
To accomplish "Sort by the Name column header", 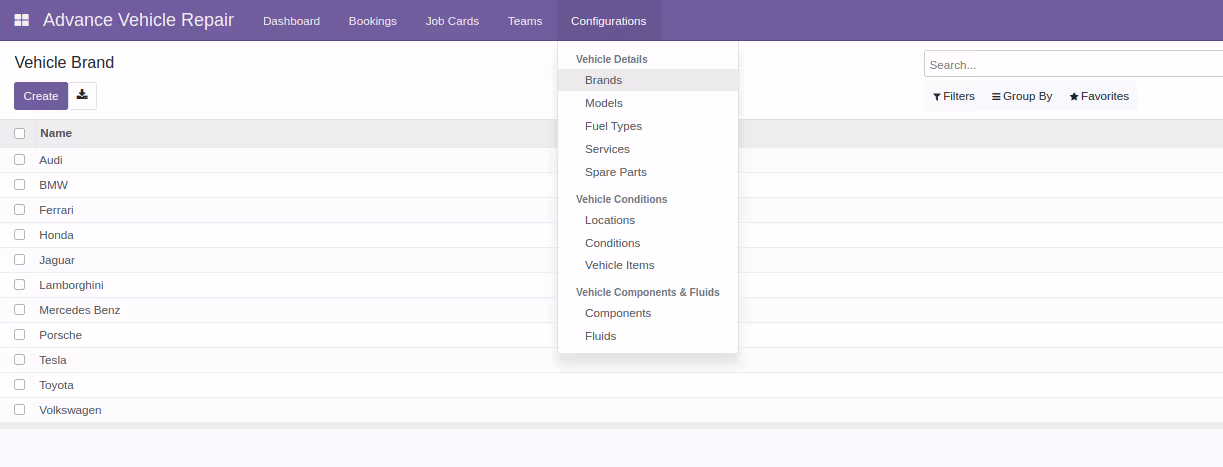I will point(56,133).
